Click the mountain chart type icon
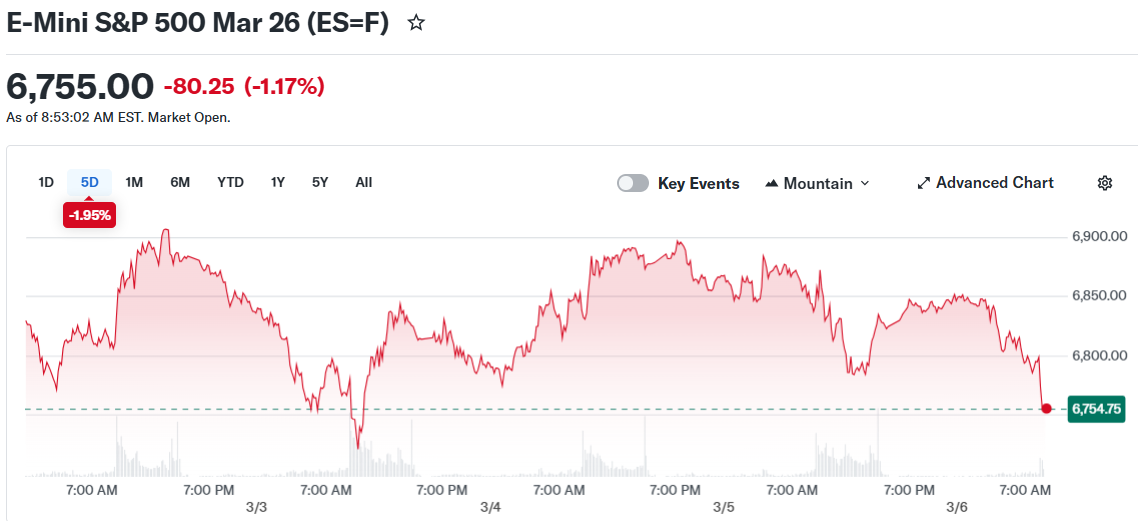Image resolution: width=1138 pixels, height=521 pixels. (x=771, y=184)
